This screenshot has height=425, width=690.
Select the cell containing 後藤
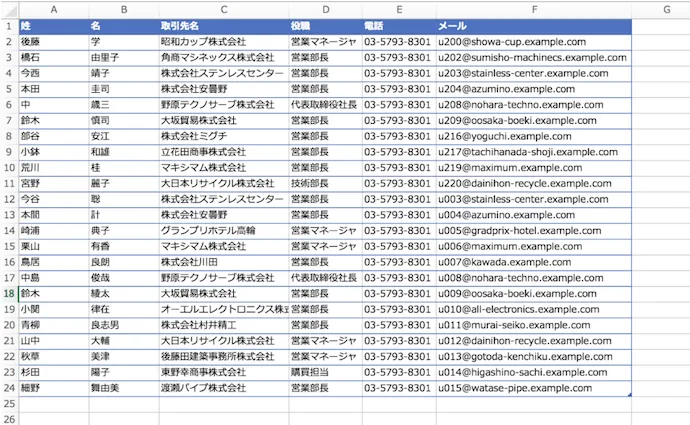point(52,42)
